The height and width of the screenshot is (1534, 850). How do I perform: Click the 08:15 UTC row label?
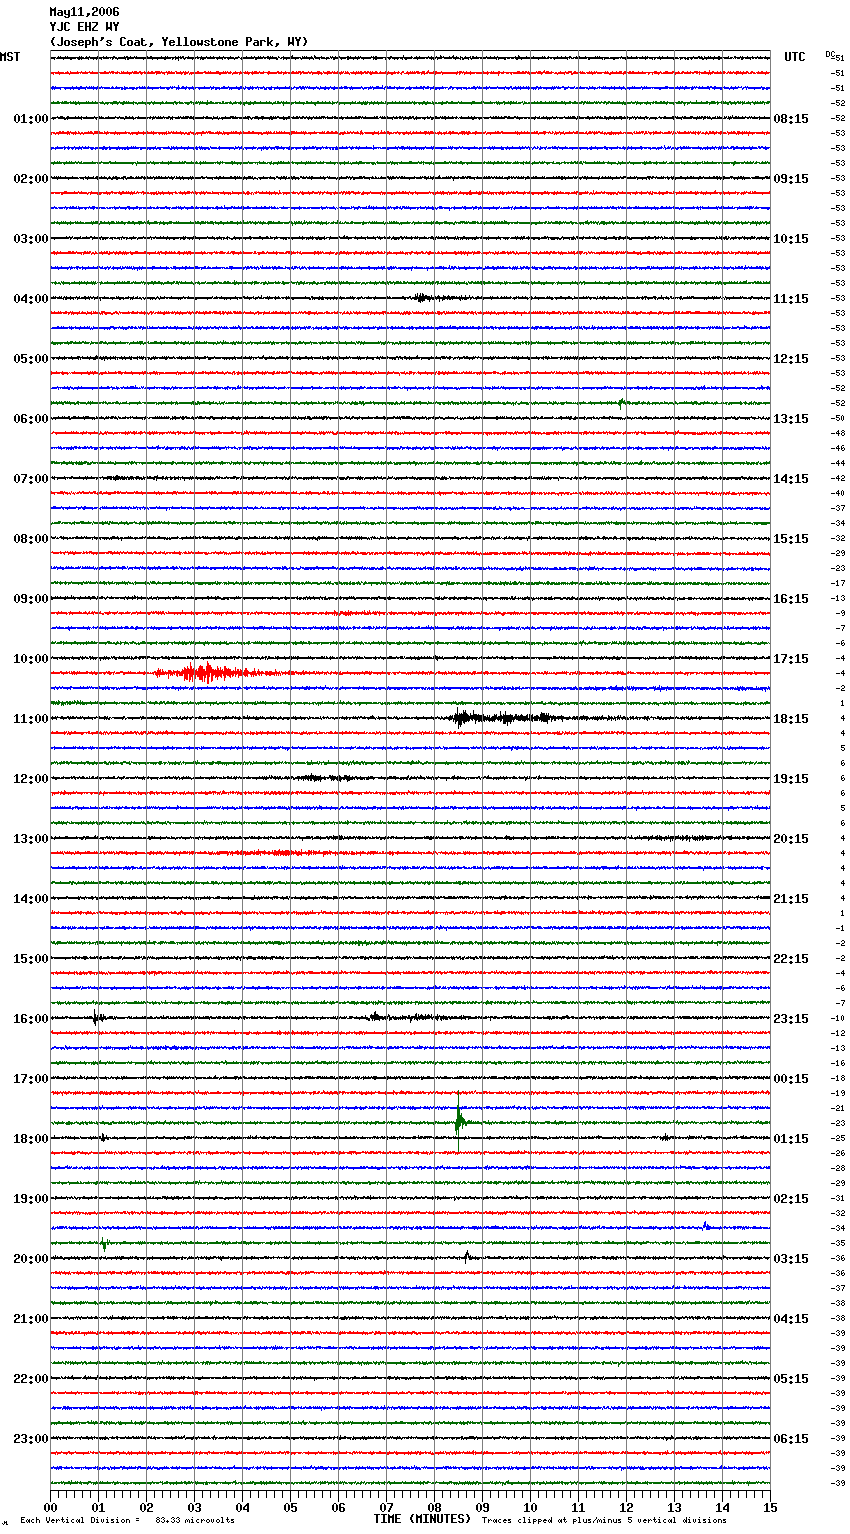pyautogui.click(x=791, y=119)
